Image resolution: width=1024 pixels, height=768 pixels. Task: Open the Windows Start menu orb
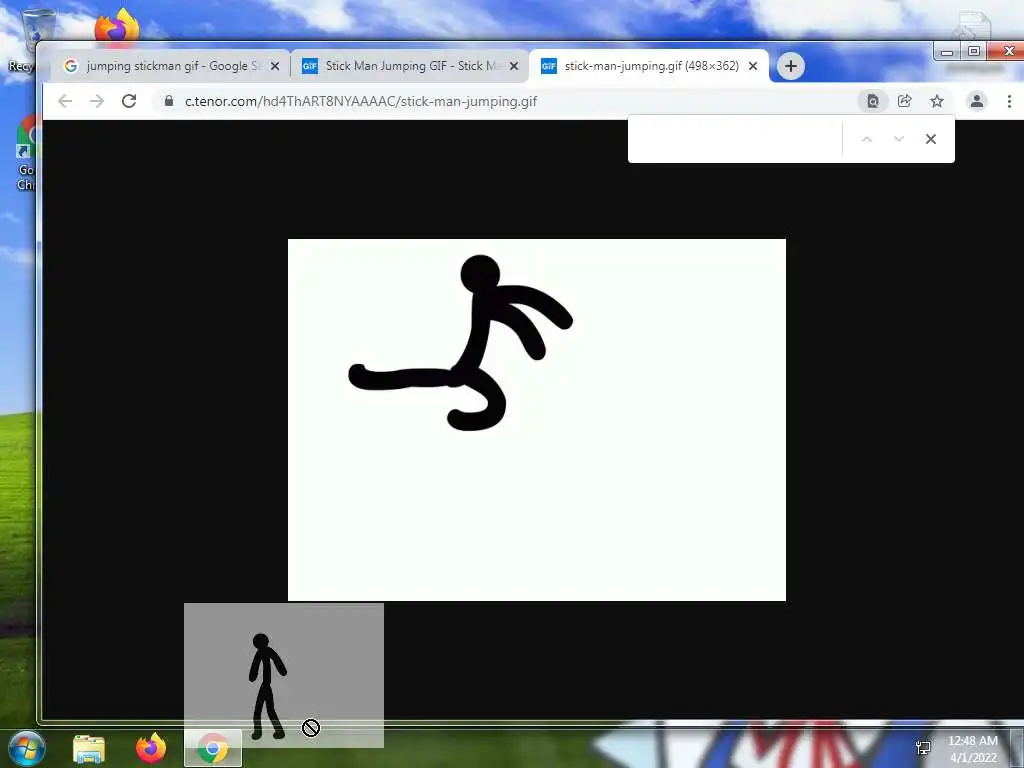[26, 749]
